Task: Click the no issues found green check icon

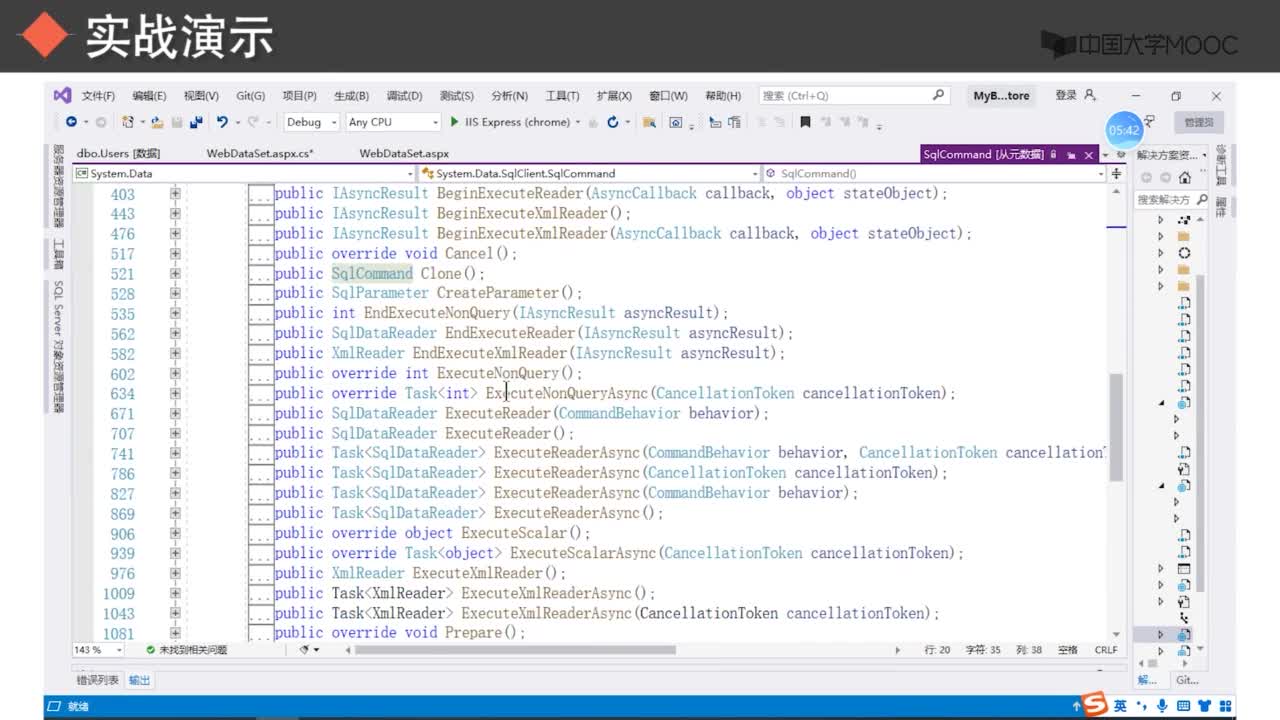Action: [x=151, y=650]
